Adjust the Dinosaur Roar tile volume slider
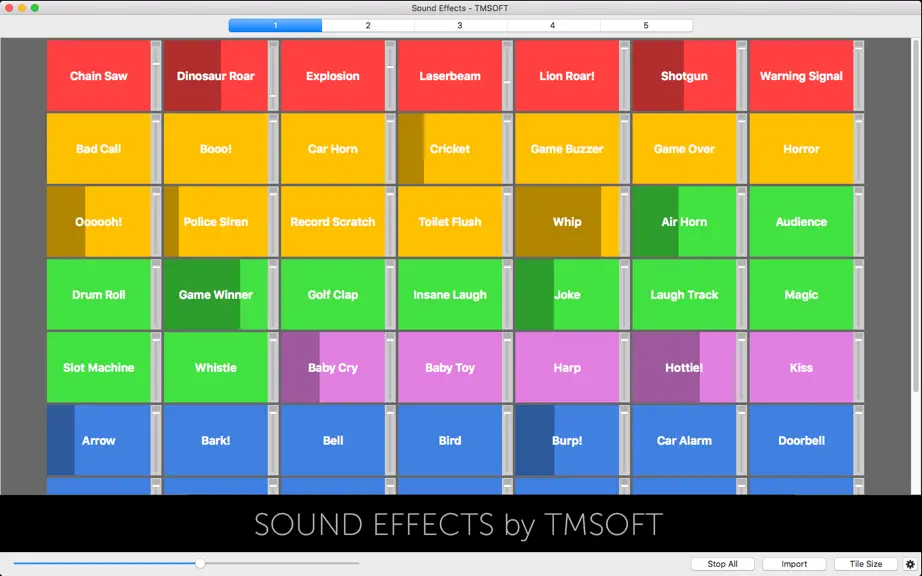 tap(273, 76)
